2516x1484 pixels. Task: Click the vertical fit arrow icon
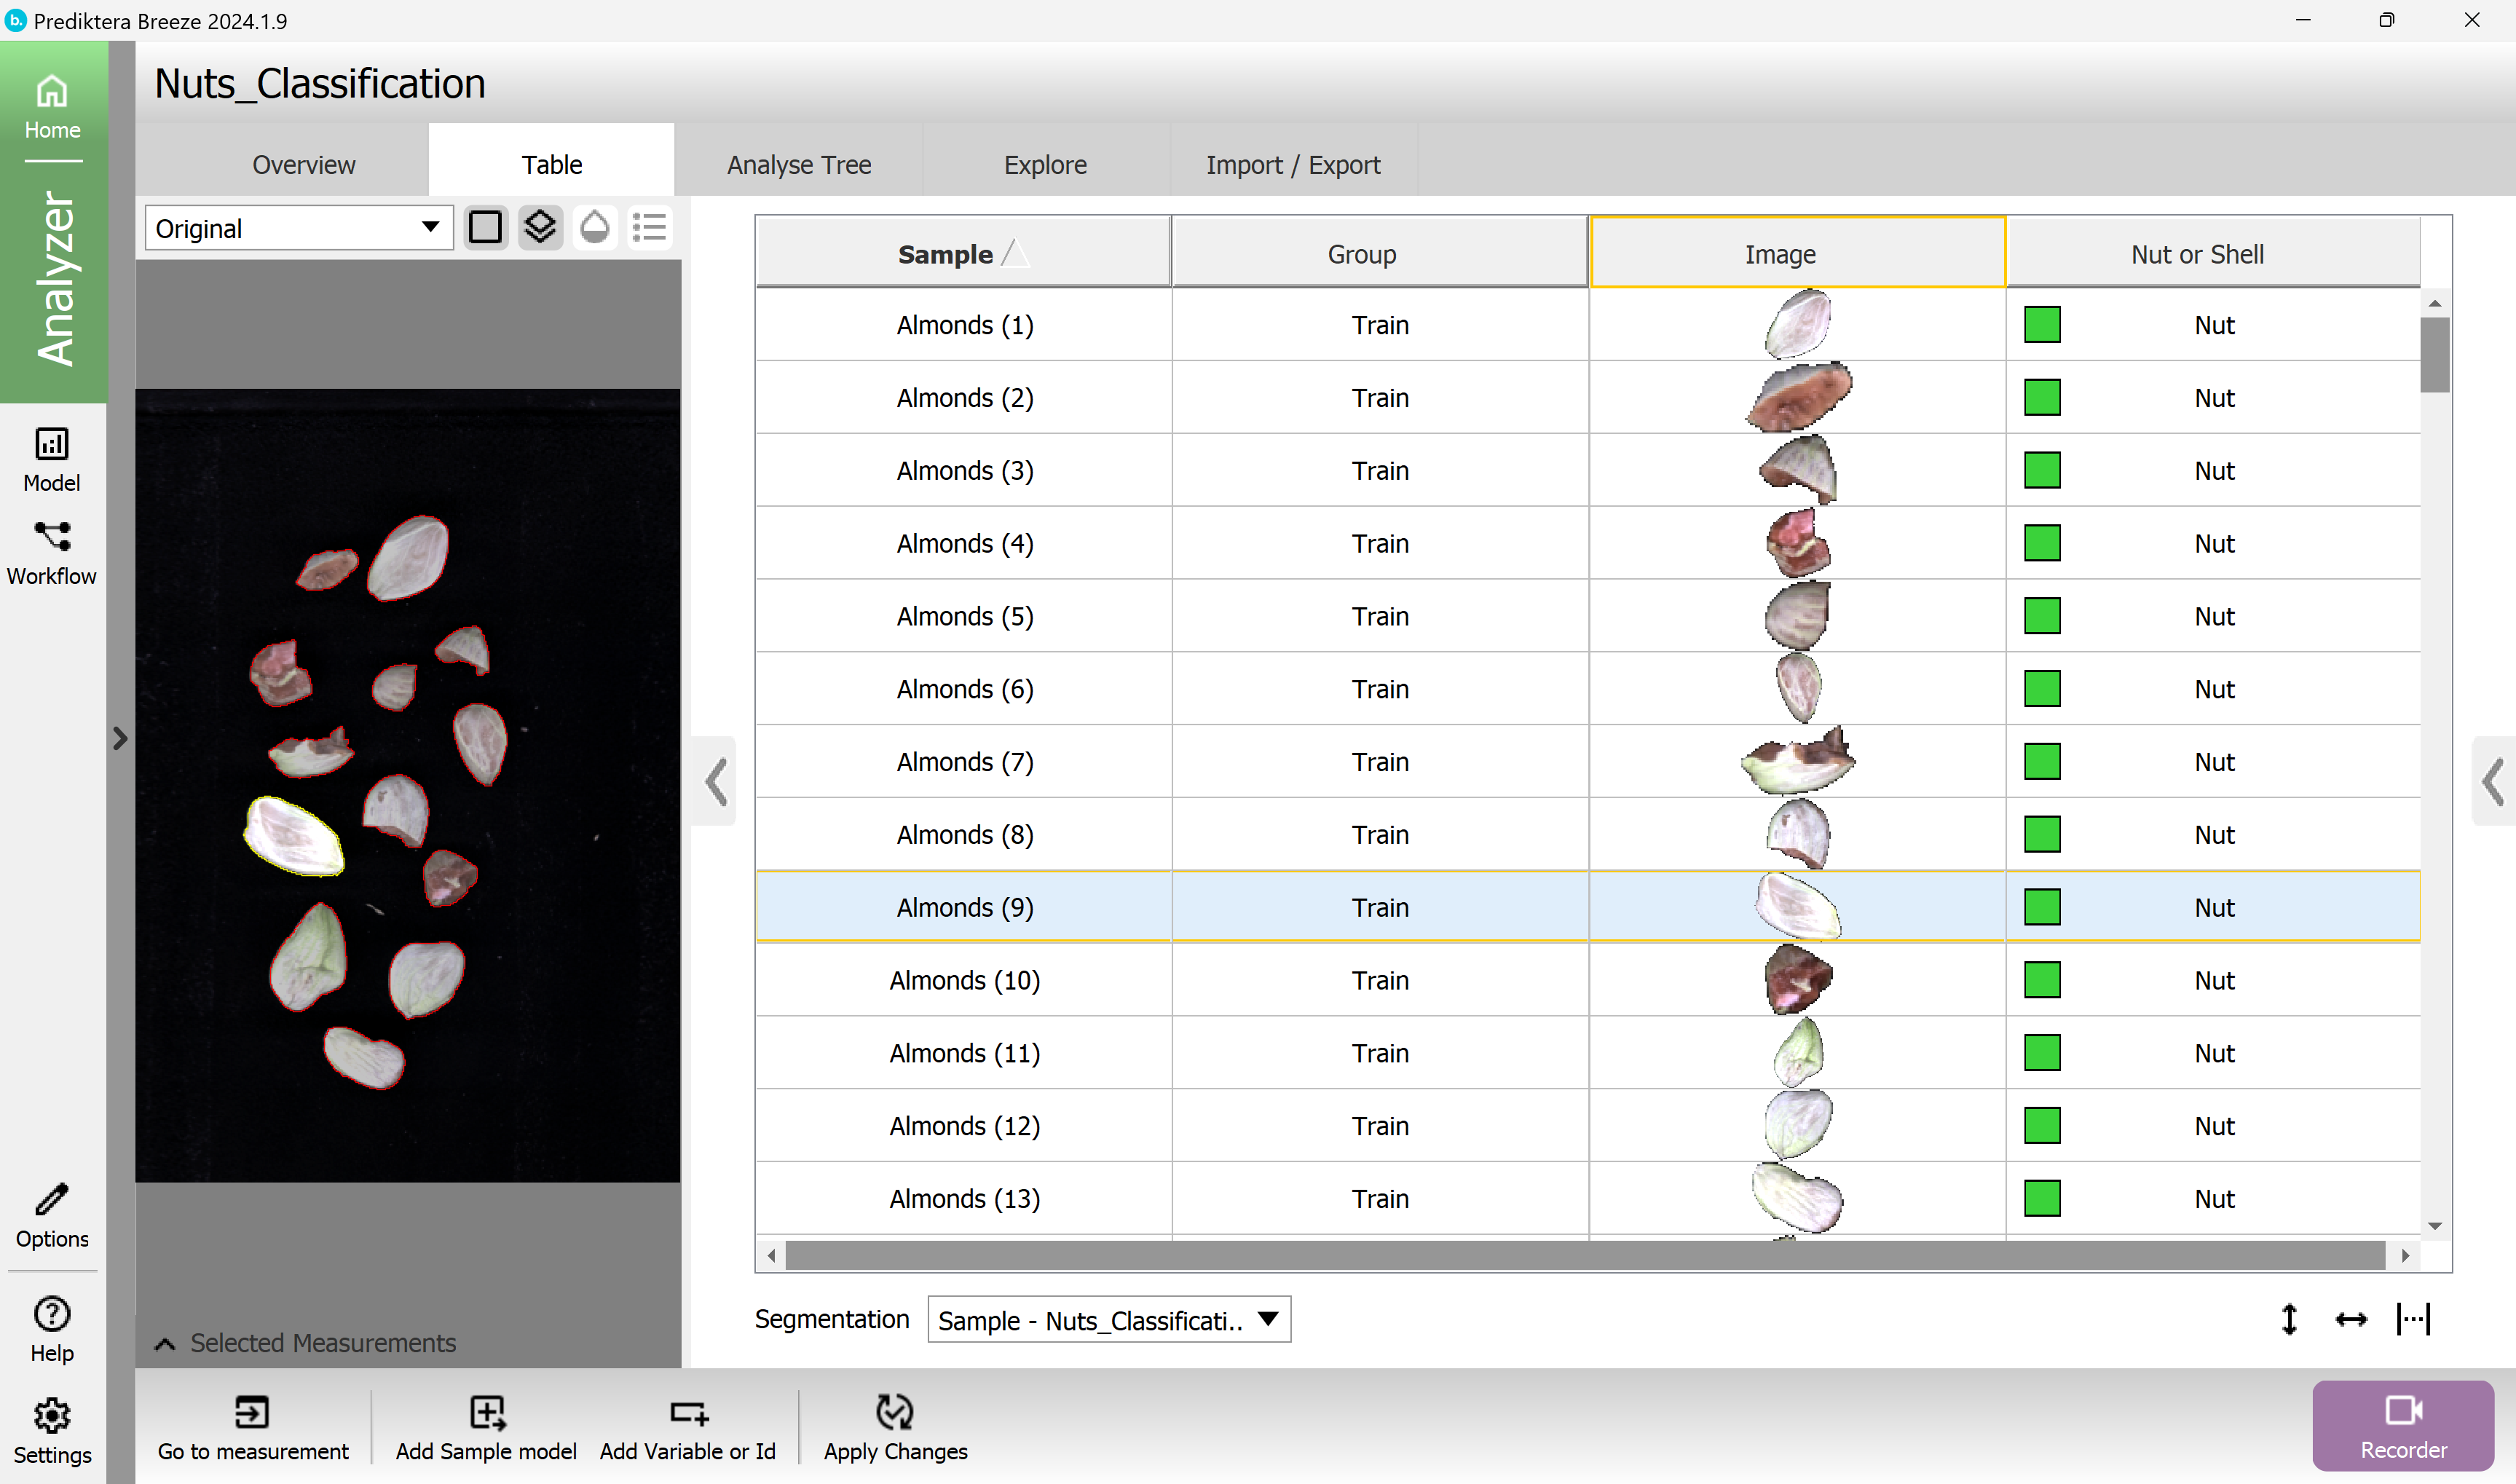(2289, 1319)
